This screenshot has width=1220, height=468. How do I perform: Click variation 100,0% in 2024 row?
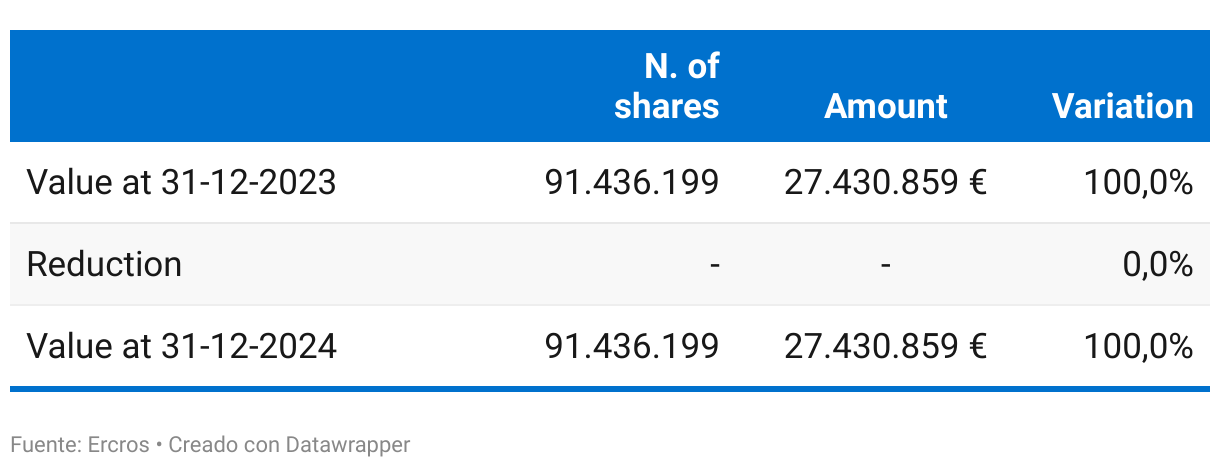pyautogui.click(x=1138, y=346)
